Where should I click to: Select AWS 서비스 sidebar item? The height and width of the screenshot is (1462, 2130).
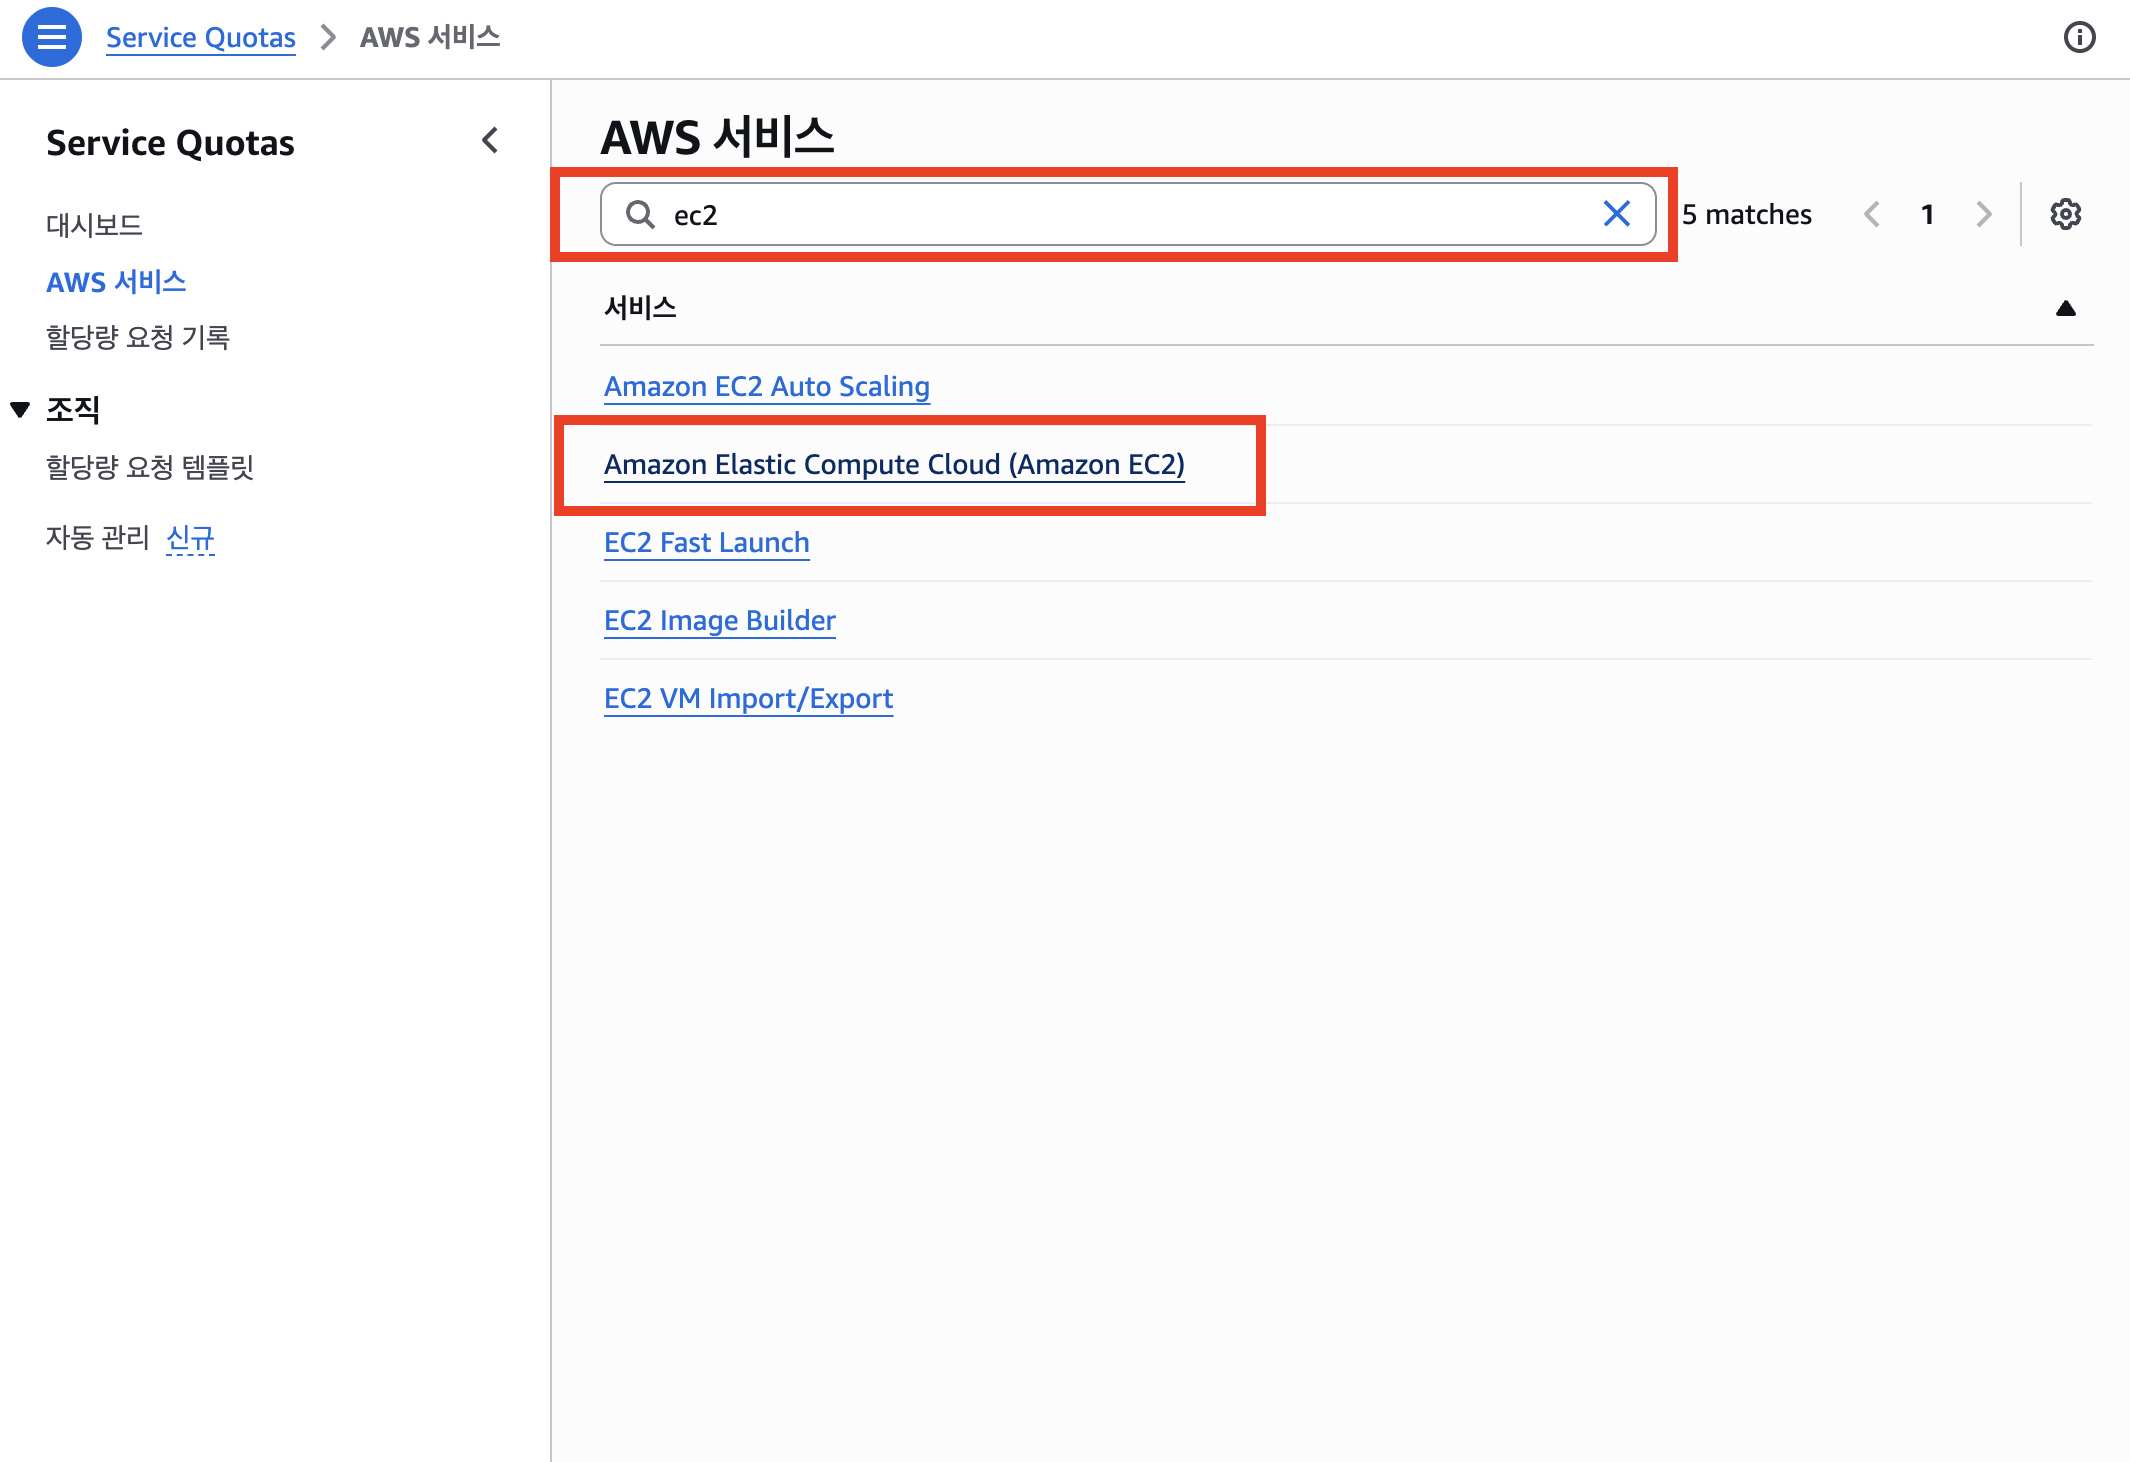(x=116, y=282)
